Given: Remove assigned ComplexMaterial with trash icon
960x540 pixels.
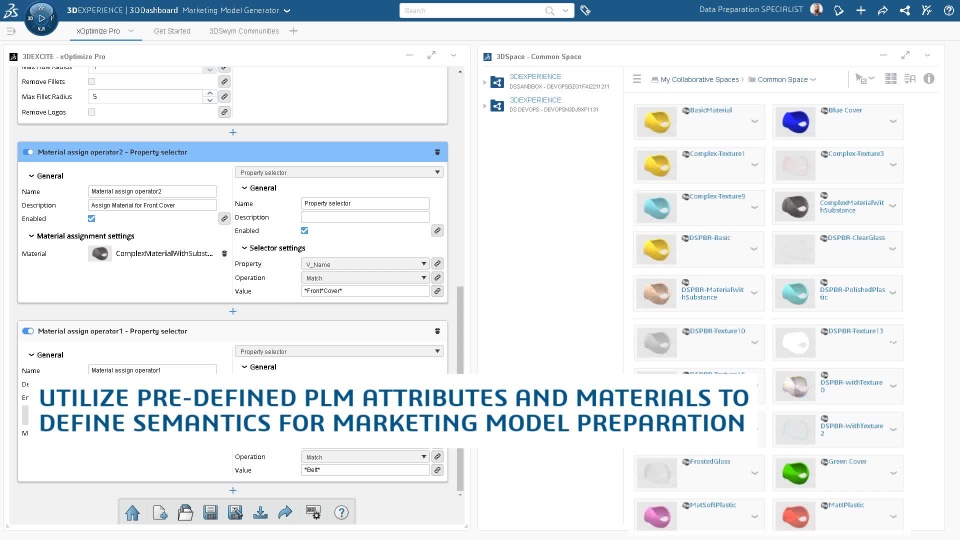Looking at the screenshot, I should tap(225, 253).
